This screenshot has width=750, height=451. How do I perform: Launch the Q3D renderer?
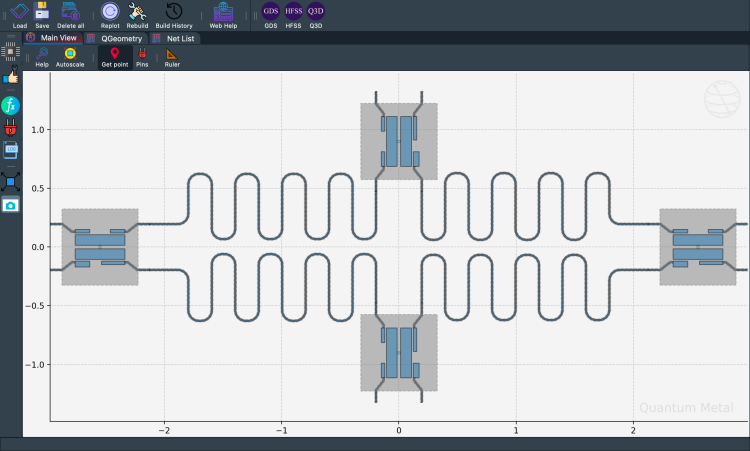click(x=316, y=15)
